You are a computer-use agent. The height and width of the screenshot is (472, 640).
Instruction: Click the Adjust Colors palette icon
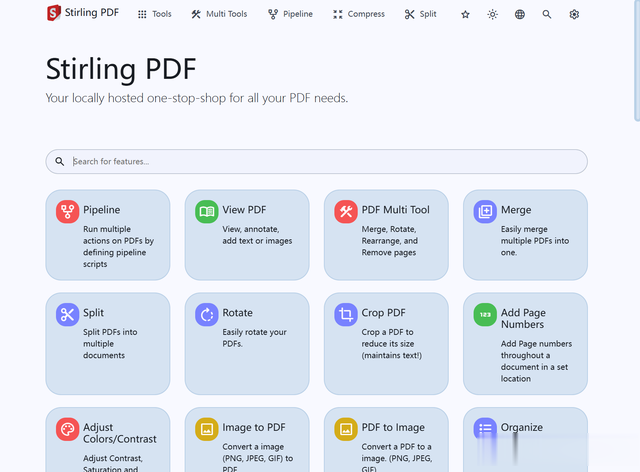[x=67, y=429]
